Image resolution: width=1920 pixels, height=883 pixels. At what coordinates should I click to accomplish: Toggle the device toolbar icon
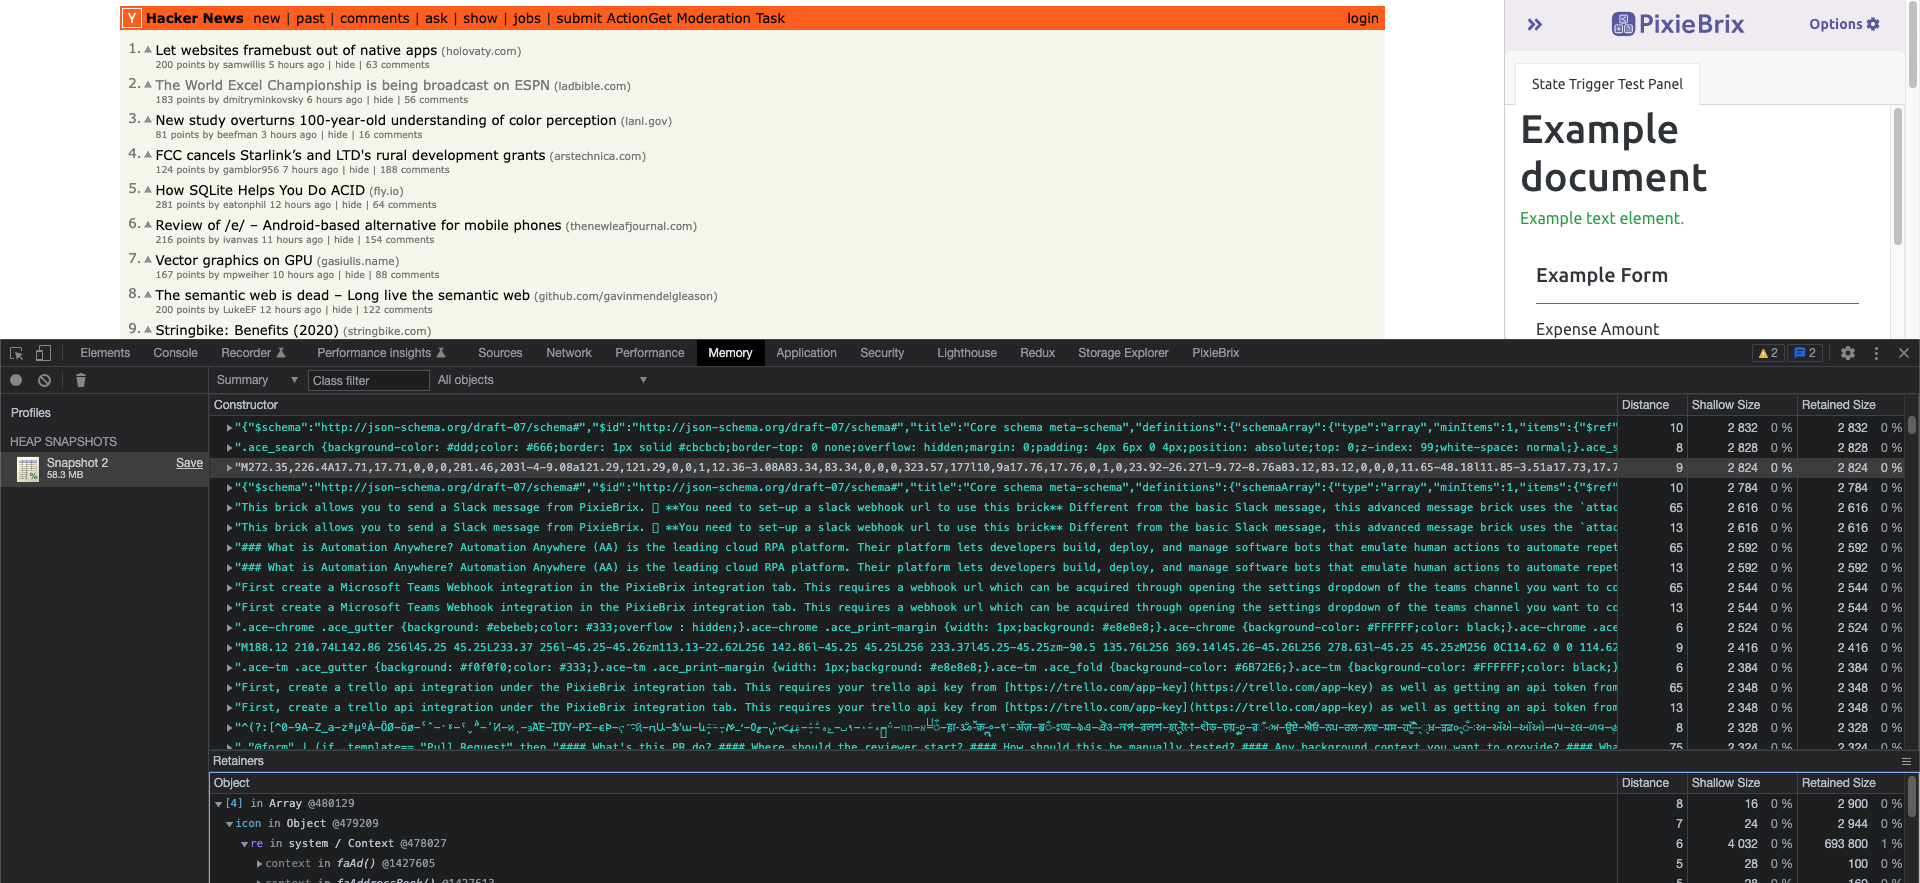click(43, 353)
